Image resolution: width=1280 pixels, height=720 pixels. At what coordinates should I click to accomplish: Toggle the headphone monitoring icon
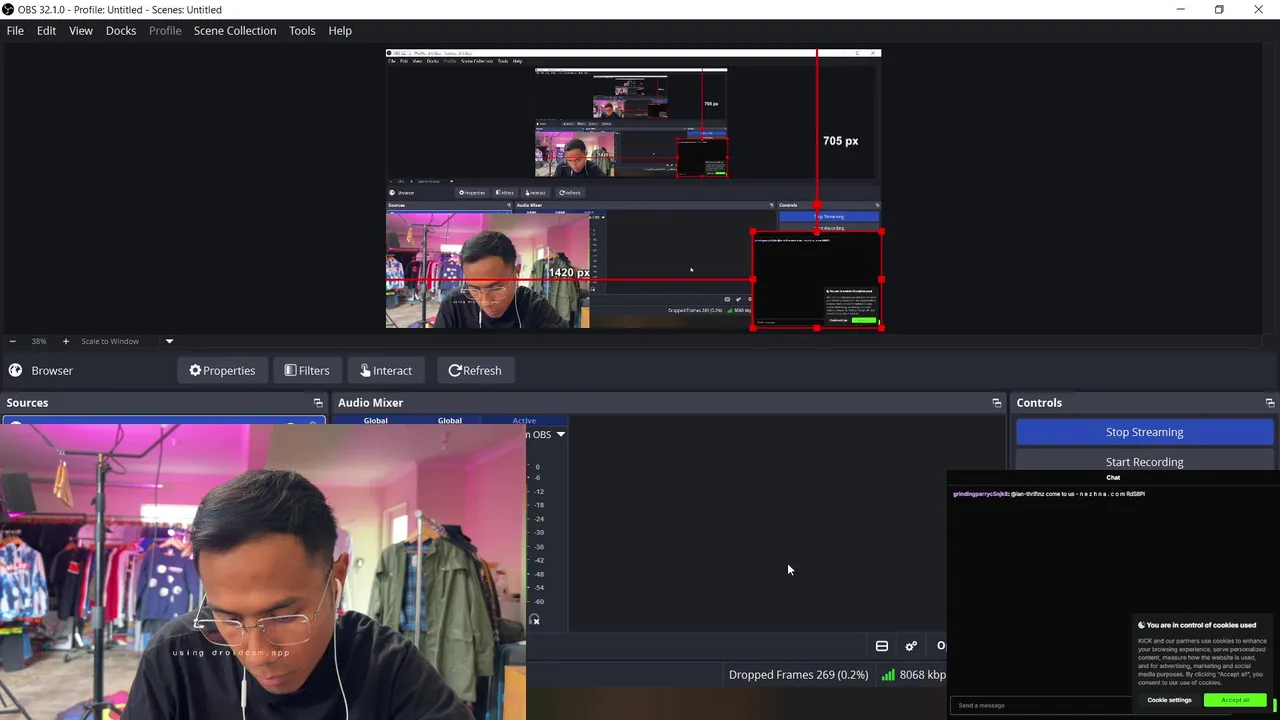[535, 620]
